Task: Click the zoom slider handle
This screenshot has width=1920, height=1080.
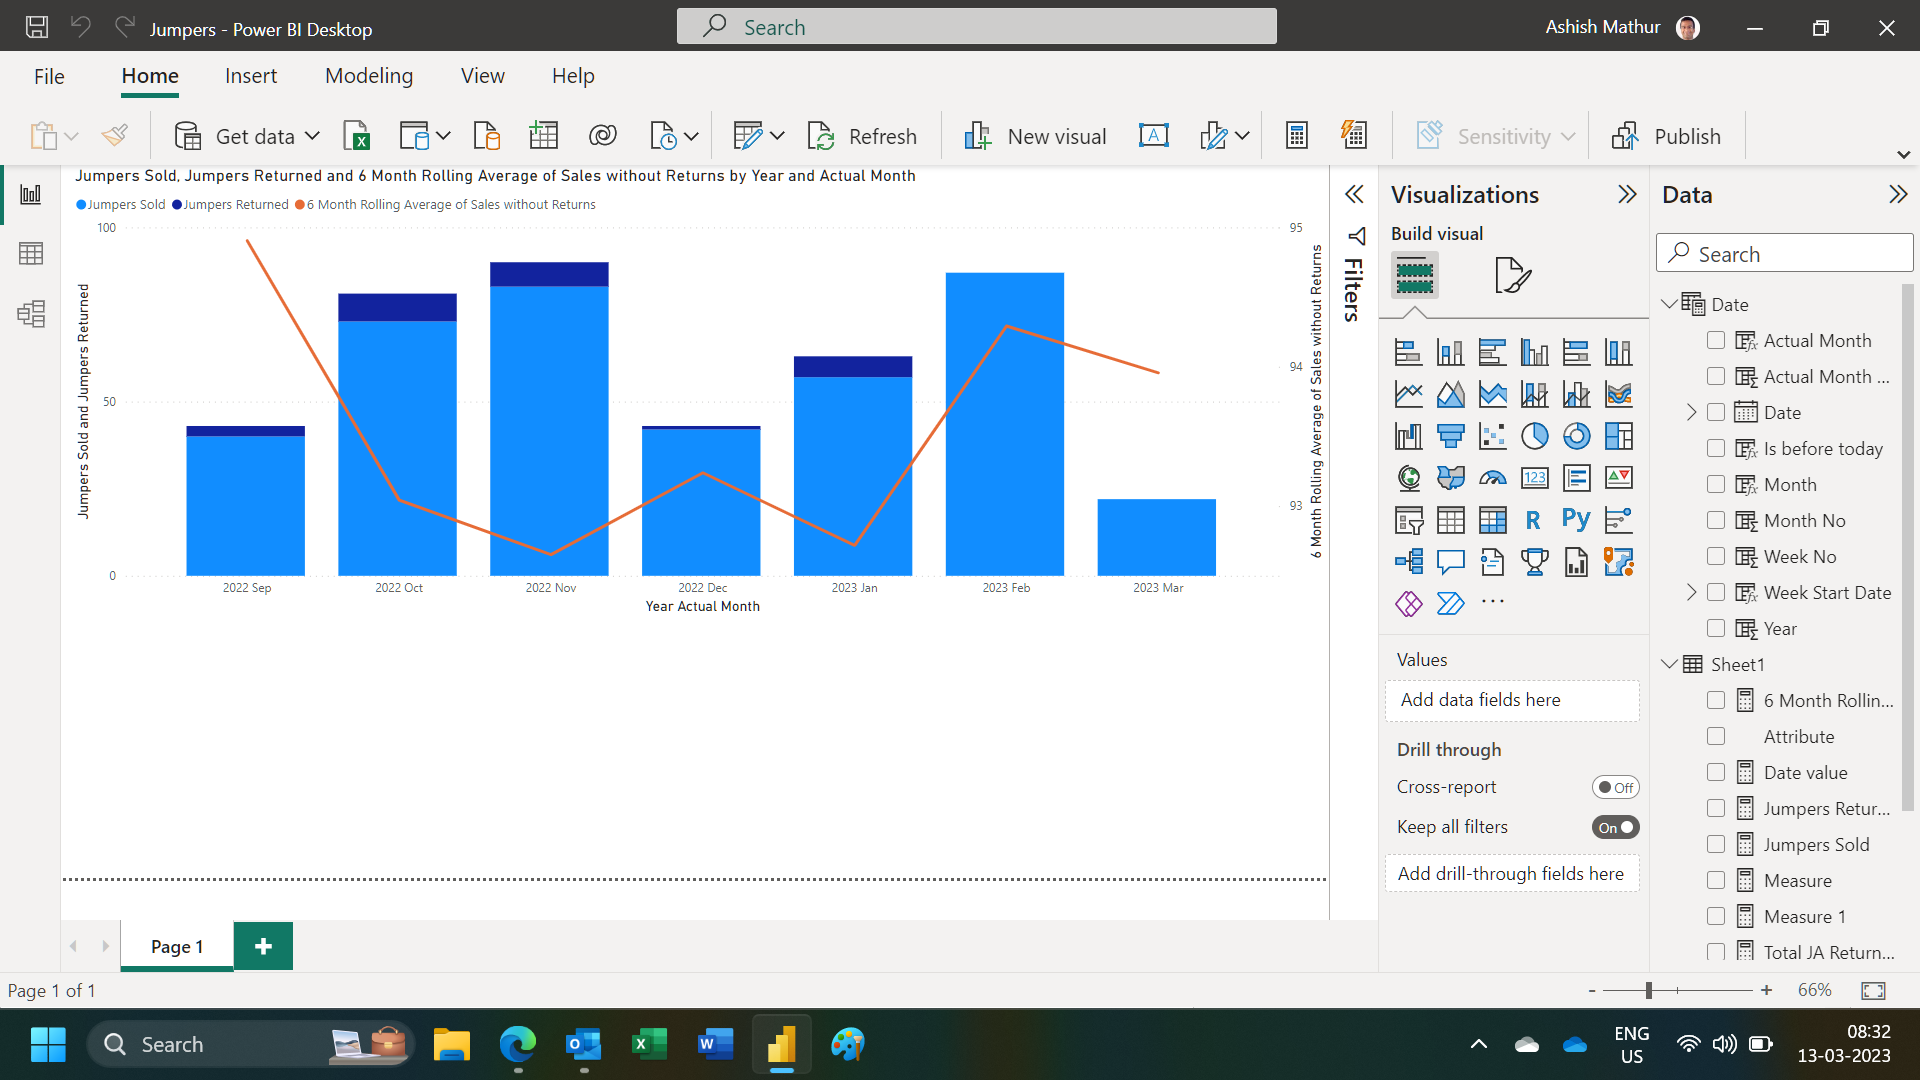Action: [x=1648, y=990]
